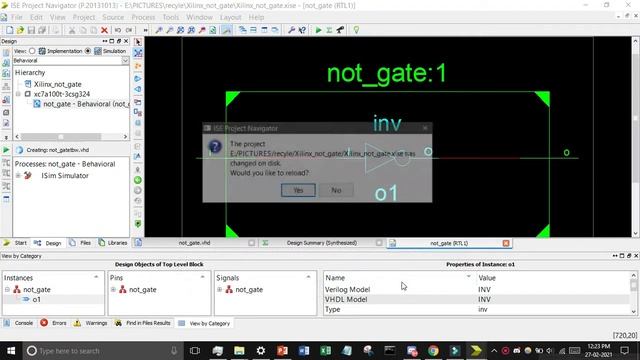Open the Console tab
640x360 pixels.
point(19,323)
